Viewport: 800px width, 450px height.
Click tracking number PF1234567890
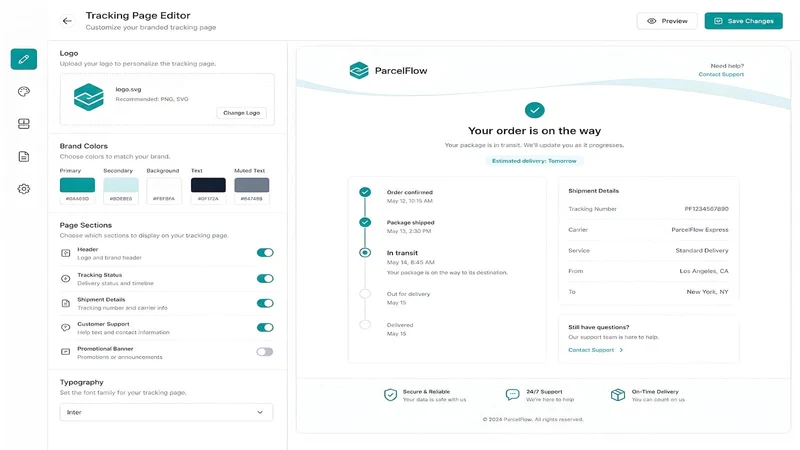(706, 209)
